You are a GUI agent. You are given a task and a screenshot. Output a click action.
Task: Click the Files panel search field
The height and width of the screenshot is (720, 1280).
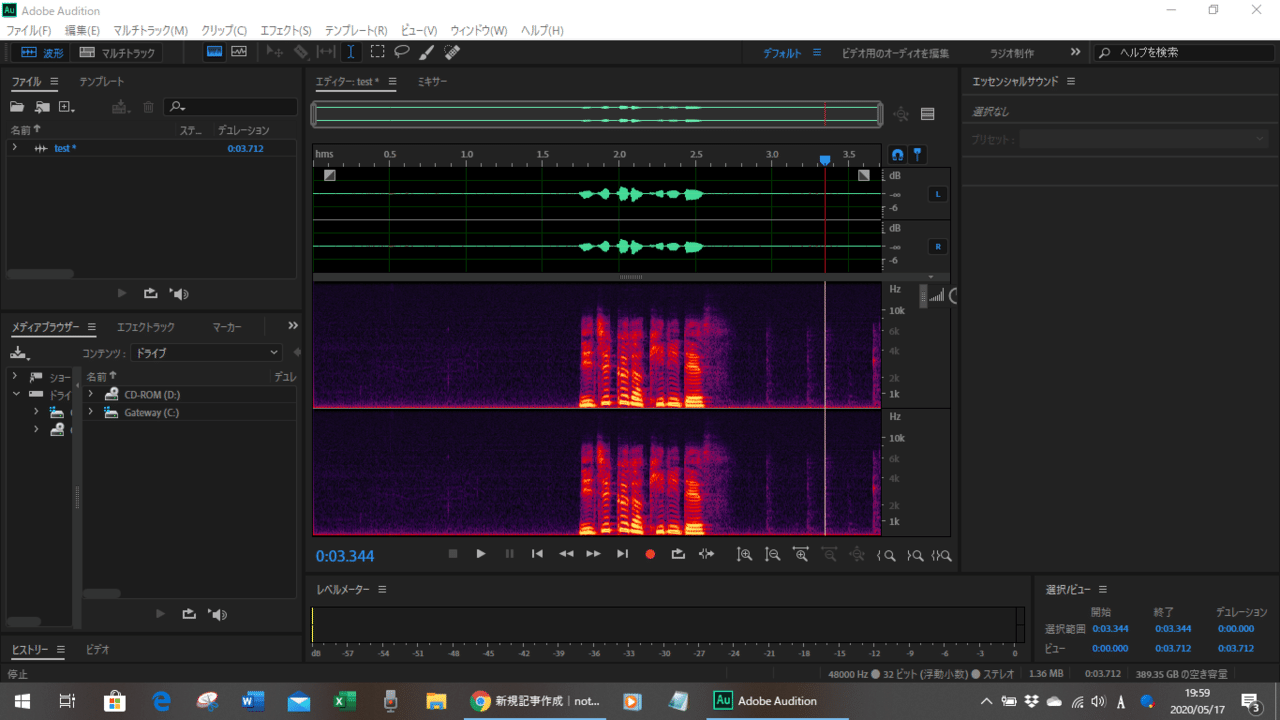(x=231, y=107)
